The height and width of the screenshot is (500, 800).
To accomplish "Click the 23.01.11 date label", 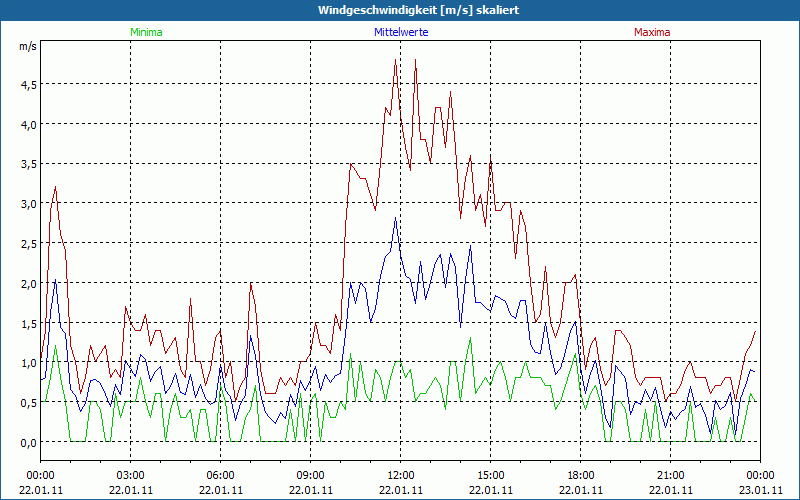I will (x=761, y=490).
